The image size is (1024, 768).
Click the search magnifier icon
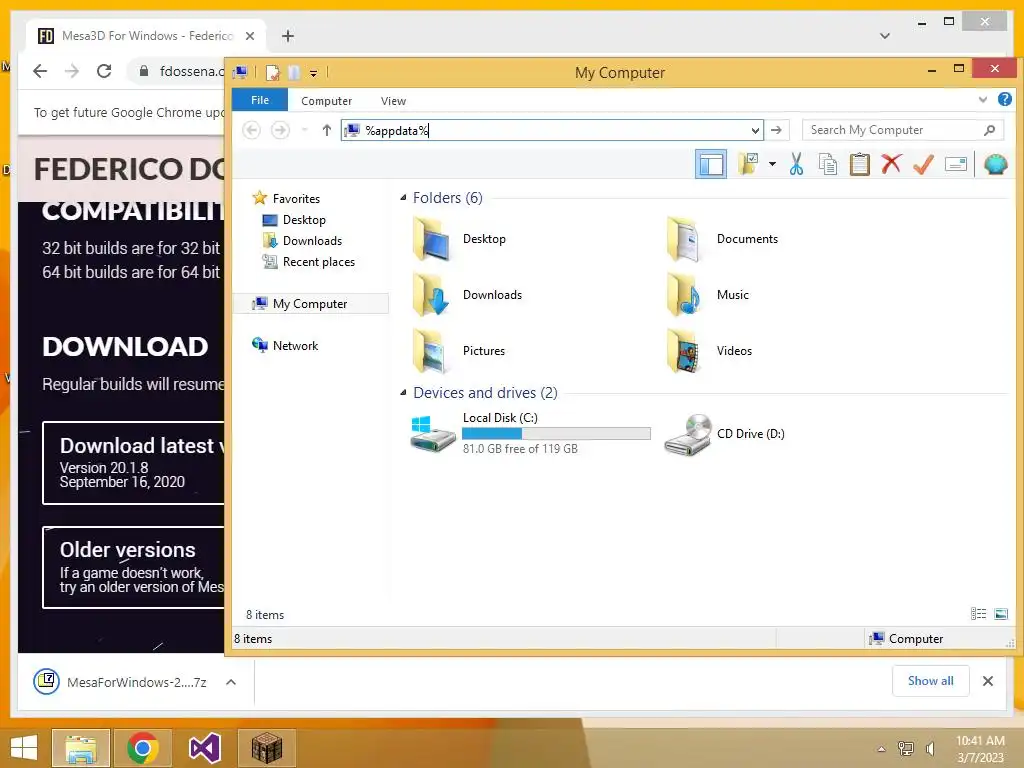pos(989,130)
